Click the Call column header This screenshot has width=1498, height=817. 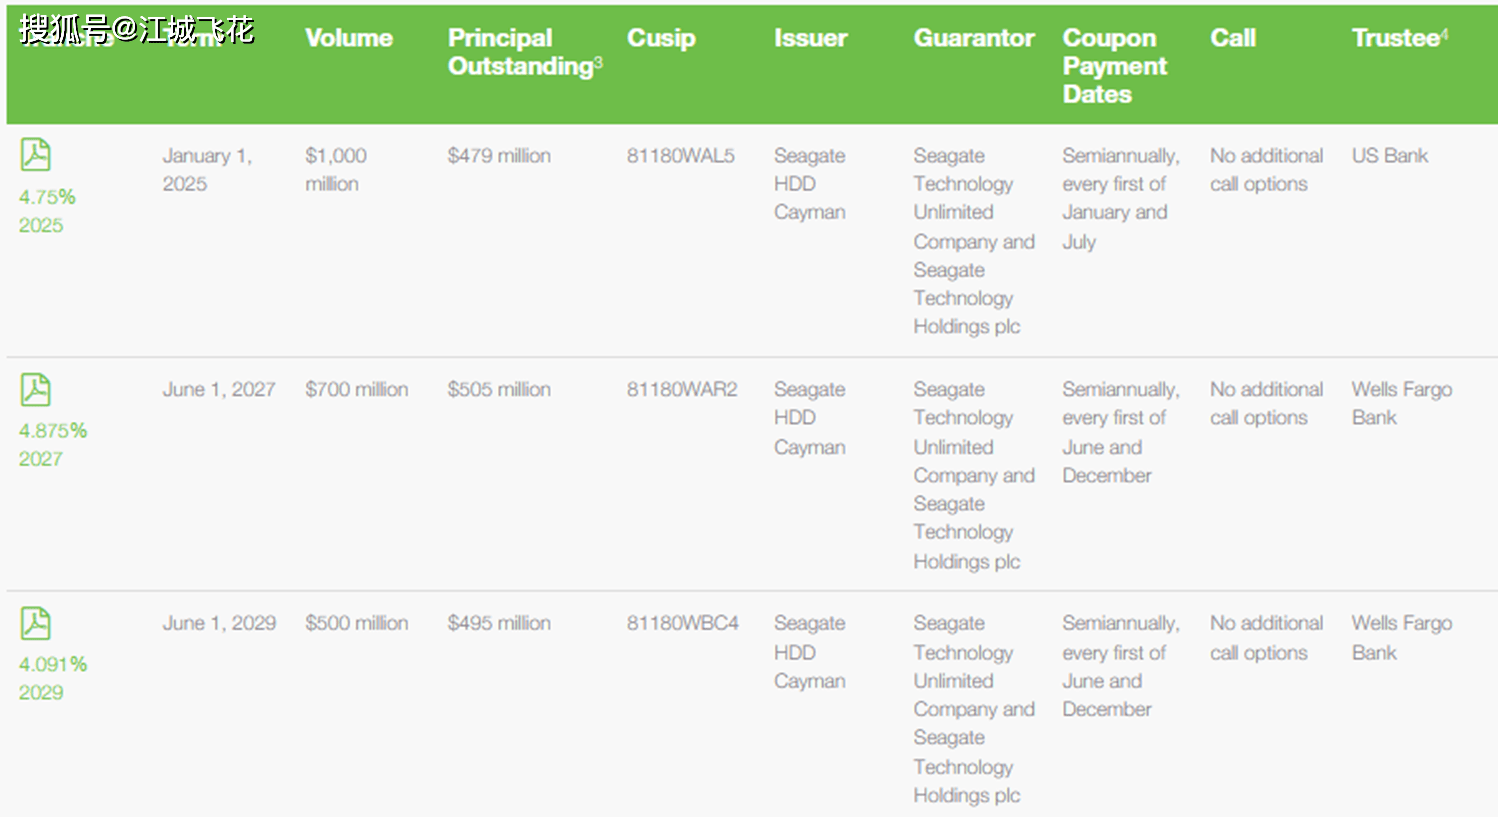pyautogui.click(x=1233, y=38)
